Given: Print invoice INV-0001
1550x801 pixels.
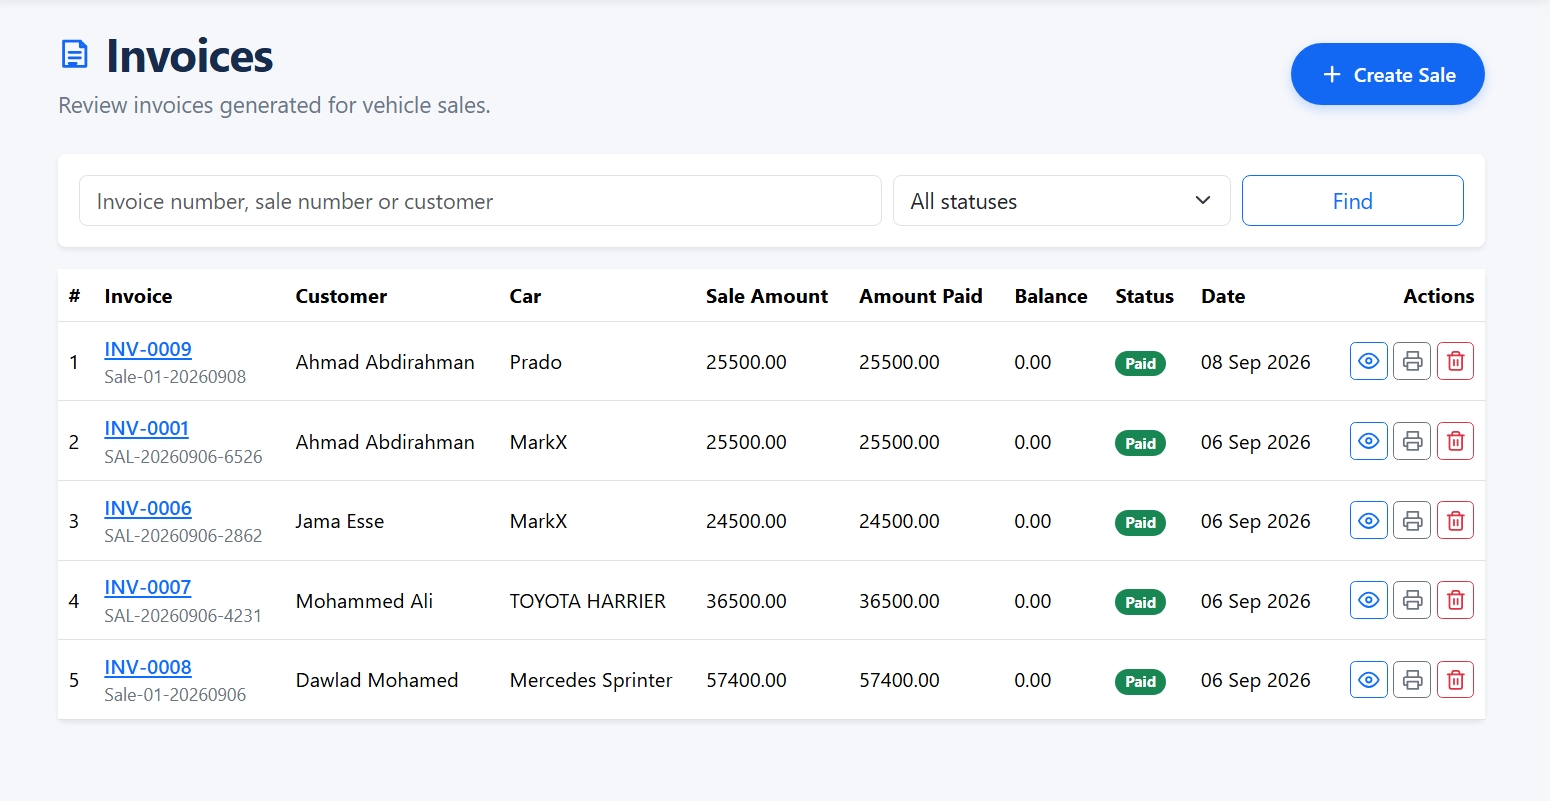Looking at the screenshot, I should point(1412,441).
